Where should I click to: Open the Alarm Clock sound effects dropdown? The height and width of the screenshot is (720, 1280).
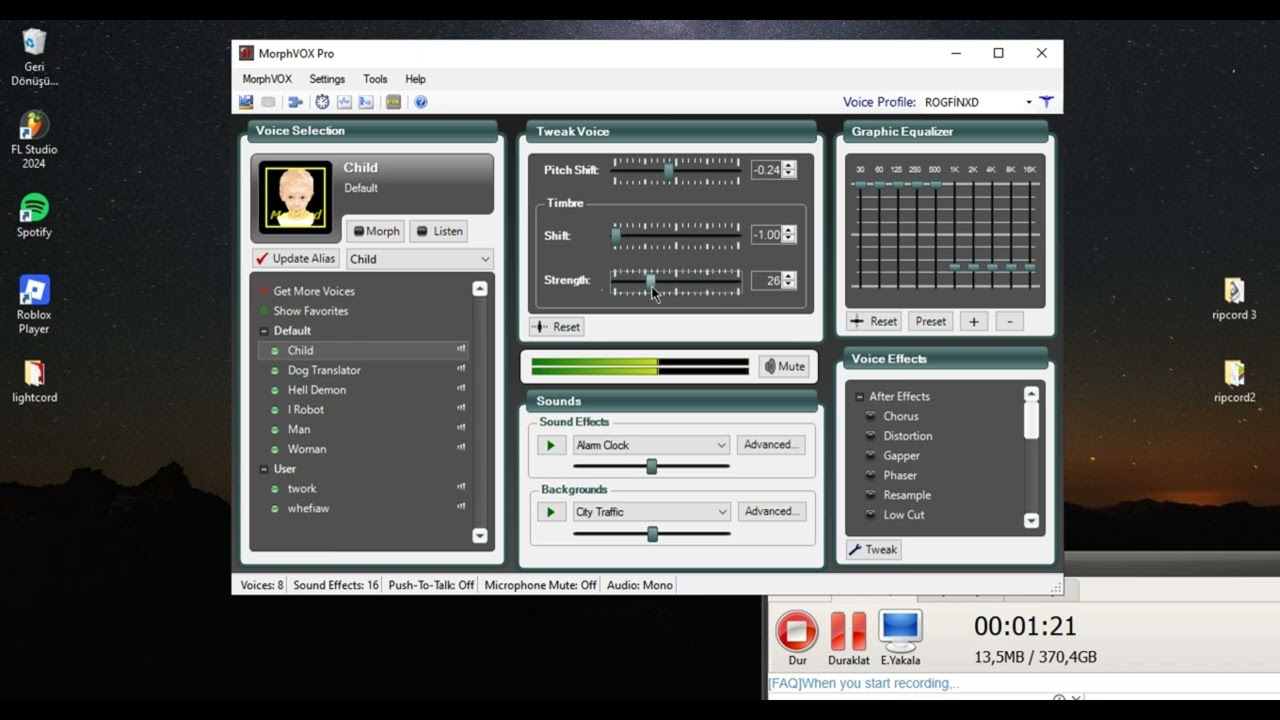(x=721, y=445)
